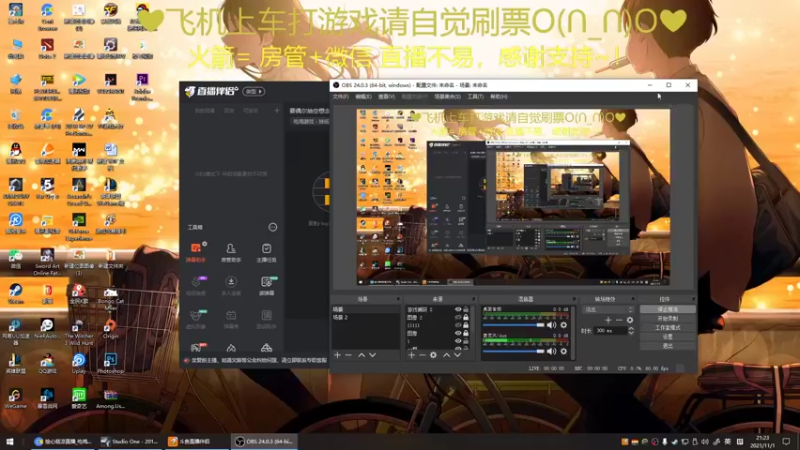Open the 房管助手 person icon in 直播伴侣
Viewport: 800px width, 450px height.
pos(231,252)
